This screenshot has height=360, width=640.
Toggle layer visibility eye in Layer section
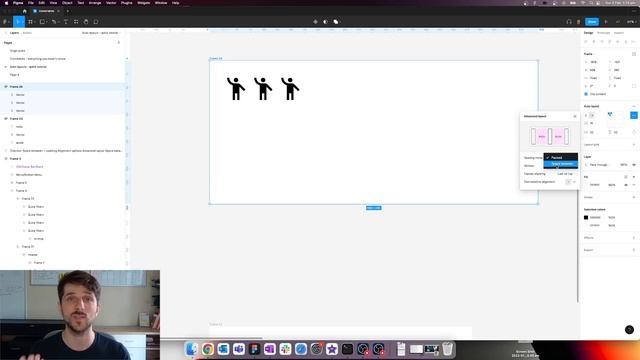pyautogui.click(x=634, y=165)
